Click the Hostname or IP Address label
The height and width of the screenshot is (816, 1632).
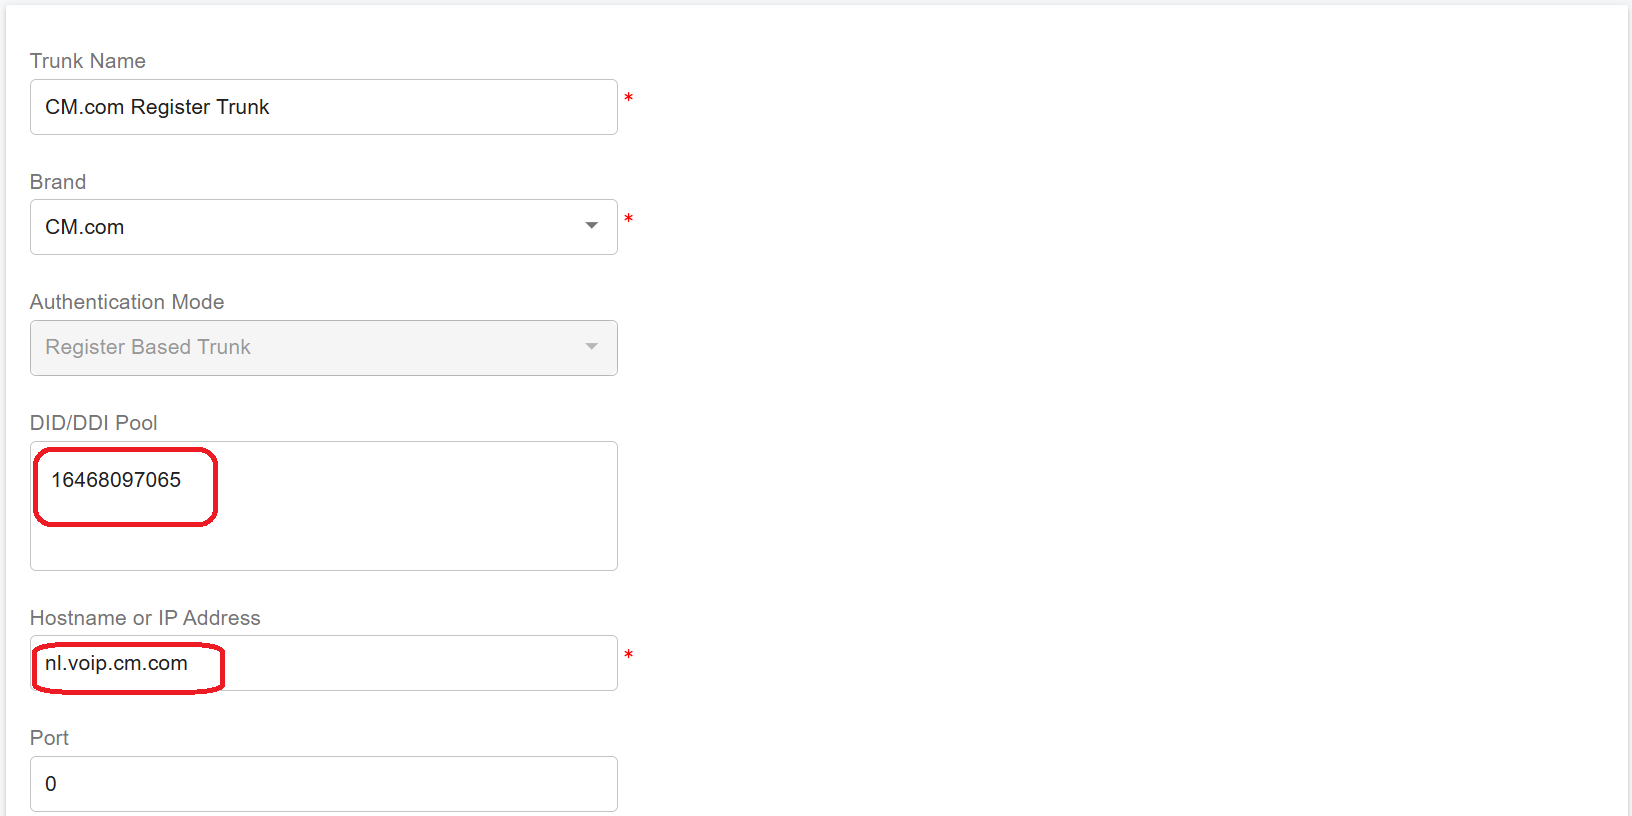coord(145,618)
